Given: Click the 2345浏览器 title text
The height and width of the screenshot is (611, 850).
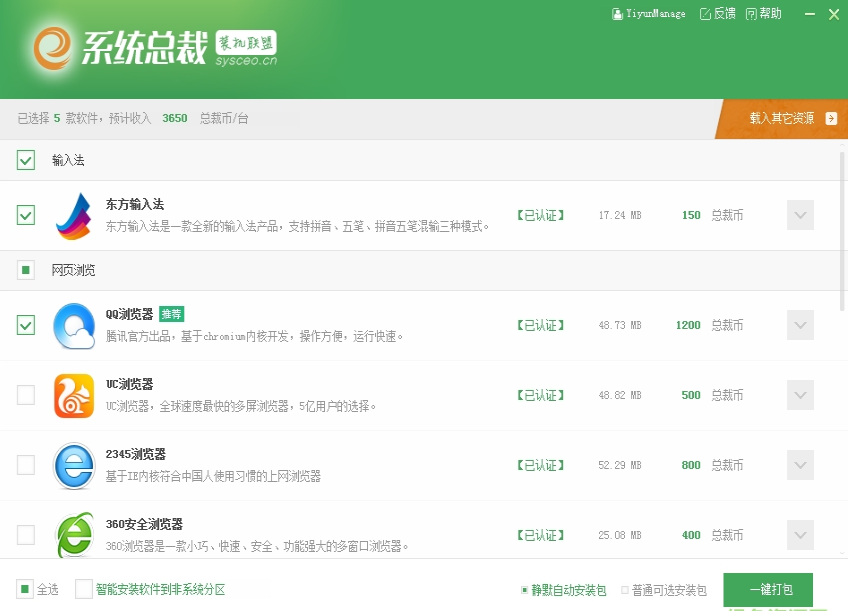Looking at the screenshot, I should (136, 454).
